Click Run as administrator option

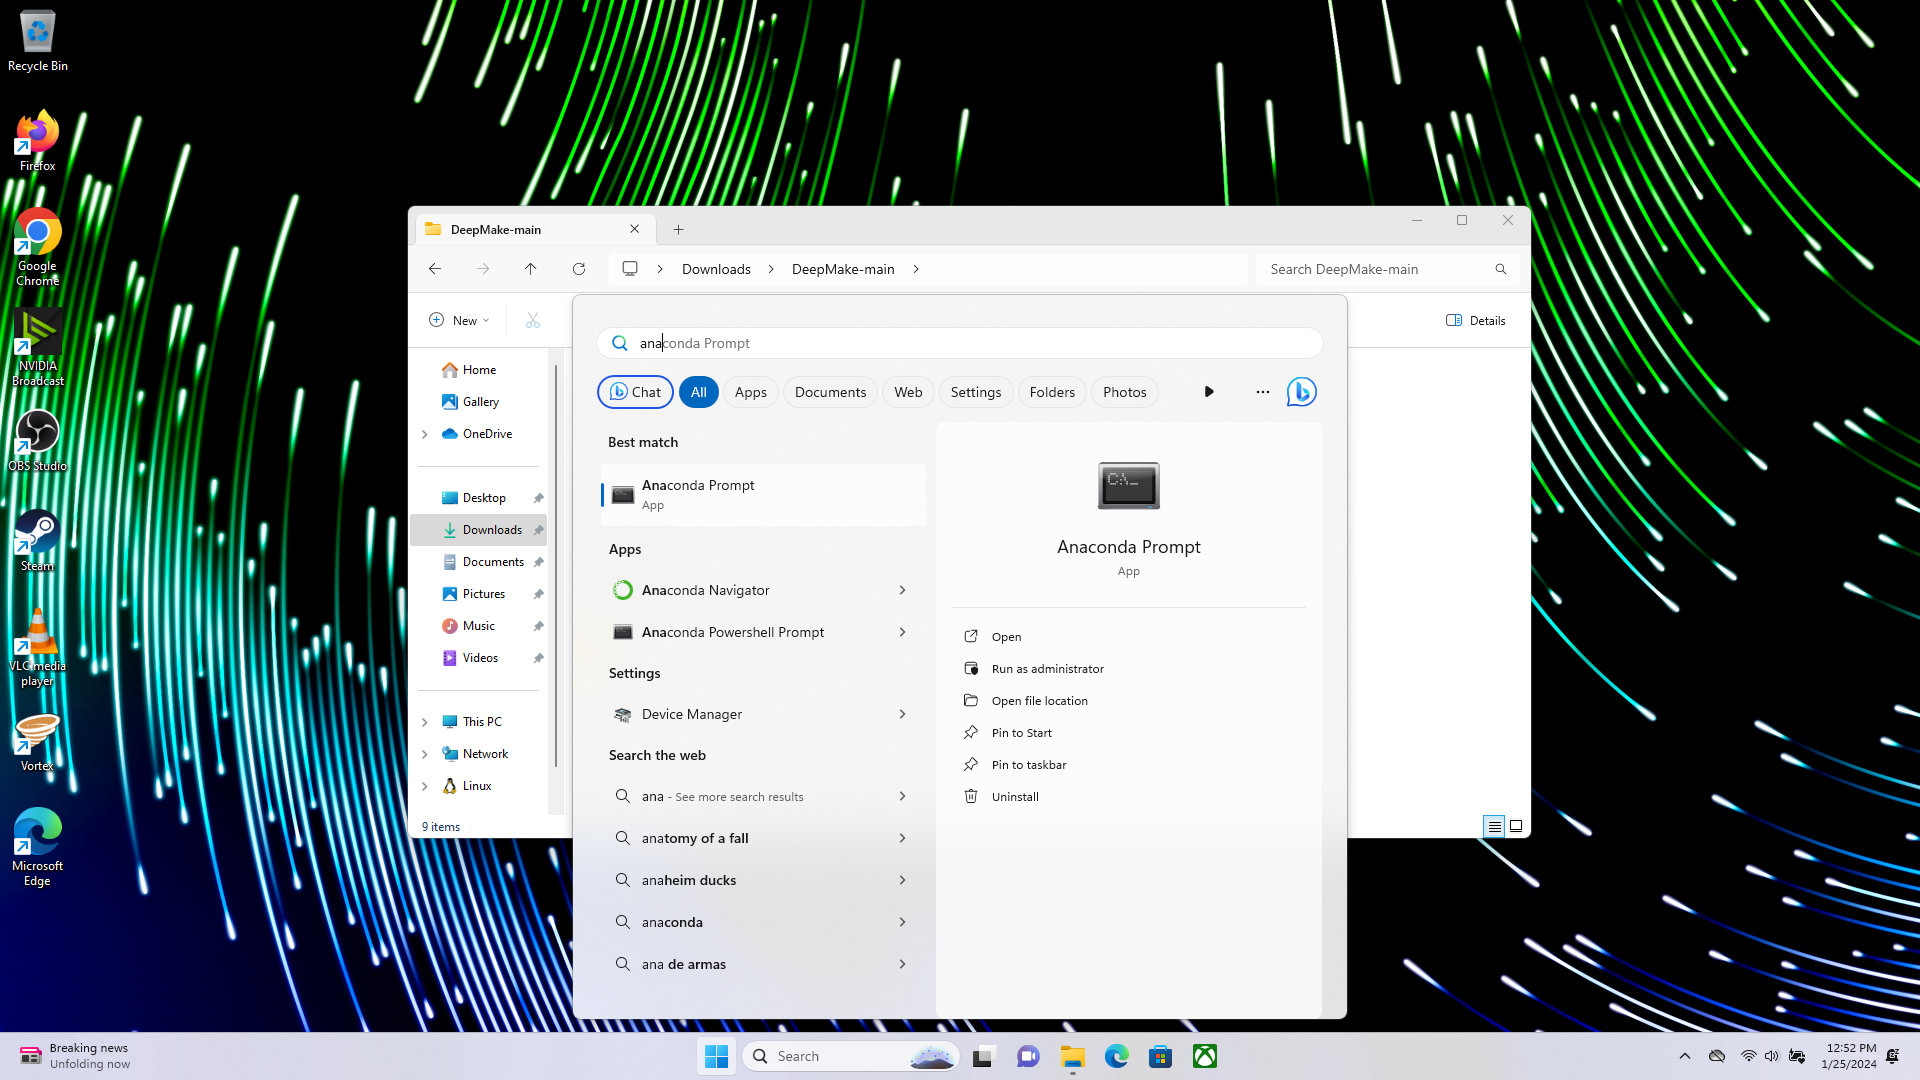pyautogui.click(x=1047, y=669)
